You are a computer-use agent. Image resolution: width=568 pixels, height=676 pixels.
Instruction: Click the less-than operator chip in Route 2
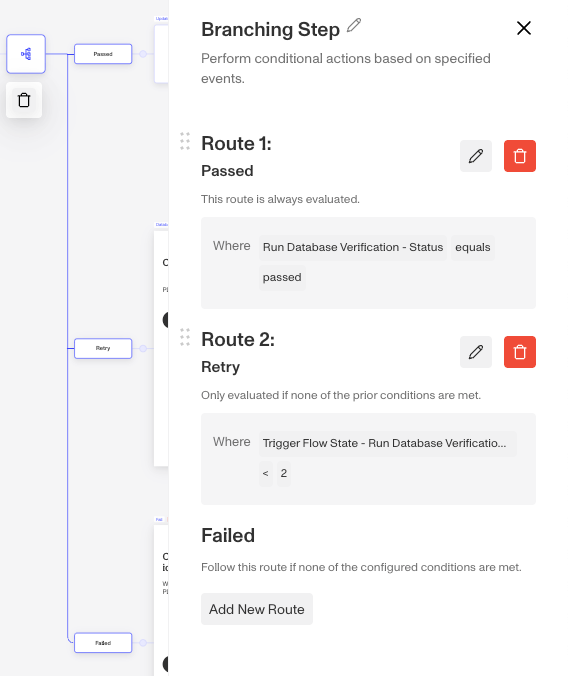pos(266,473)
